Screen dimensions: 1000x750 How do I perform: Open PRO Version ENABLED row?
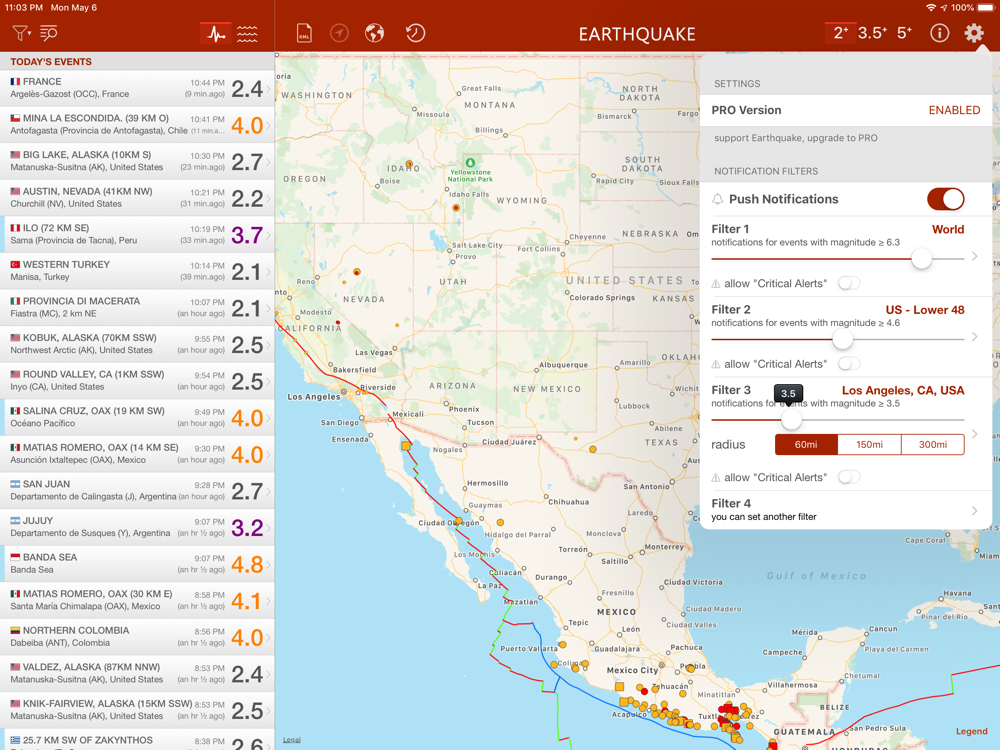click(846, 110)
